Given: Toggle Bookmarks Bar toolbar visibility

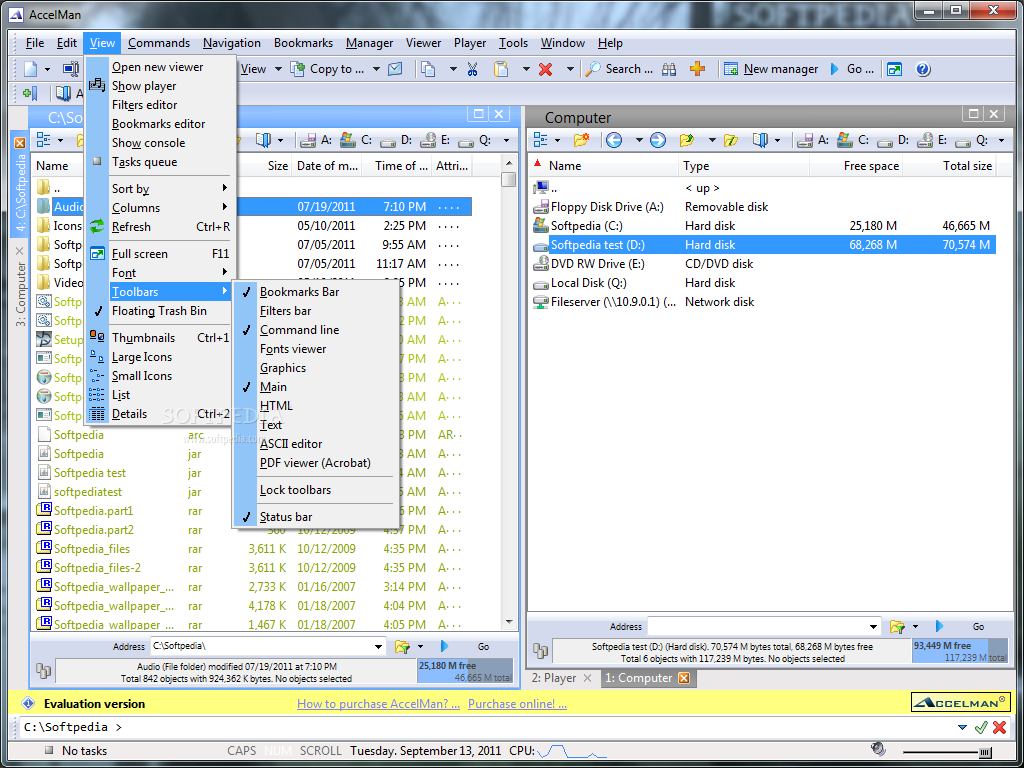Looking at the screenshot, I should 315,292.
